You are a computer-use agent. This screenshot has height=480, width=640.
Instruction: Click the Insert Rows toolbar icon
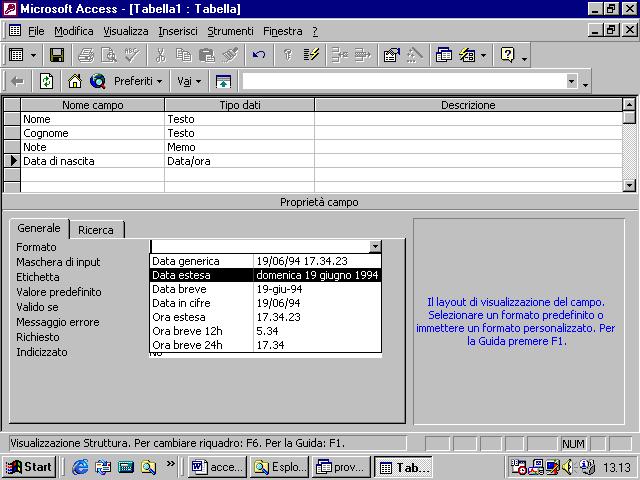point(340,55)
